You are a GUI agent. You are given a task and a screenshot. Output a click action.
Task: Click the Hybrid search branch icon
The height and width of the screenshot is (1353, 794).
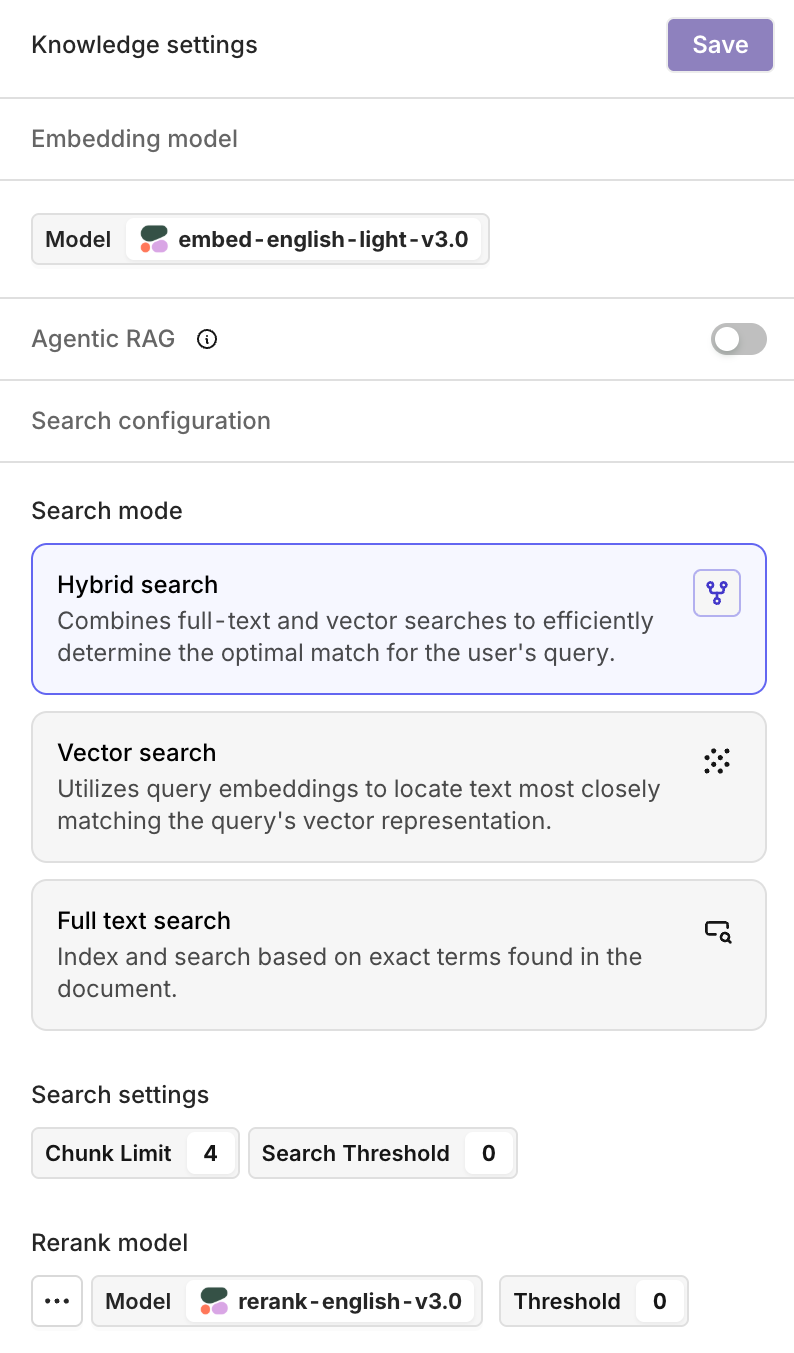pyautogui.click(x=717, y=593)
